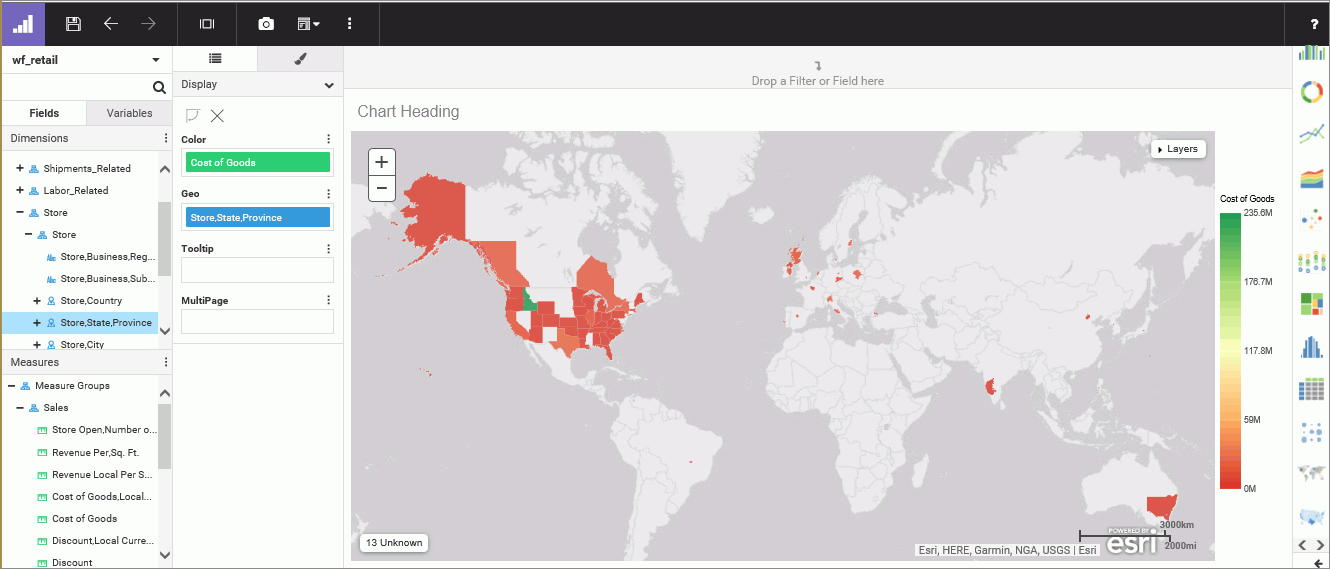1330x569 pixels.
Task: Click the purple application logo icon
Action: pyautogui.click(x=22, y=23)
